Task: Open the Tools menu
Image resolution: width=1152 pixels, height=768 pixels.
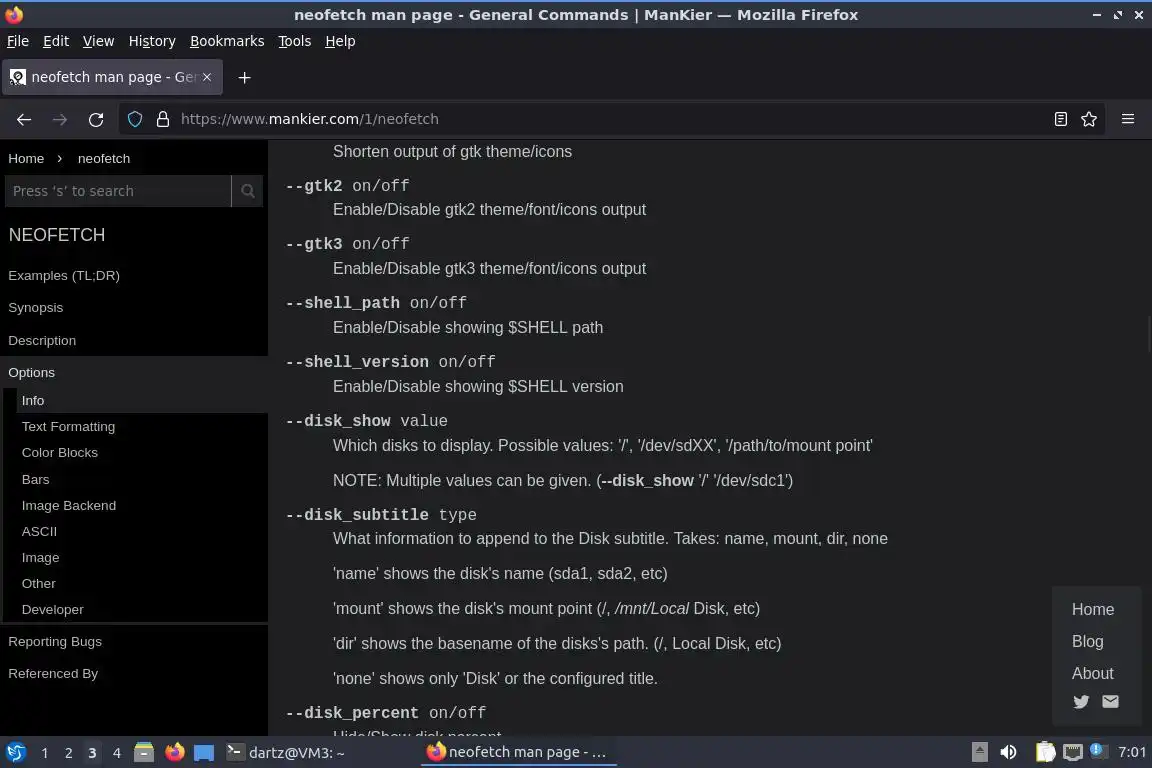Action: [x=295, y=41]
